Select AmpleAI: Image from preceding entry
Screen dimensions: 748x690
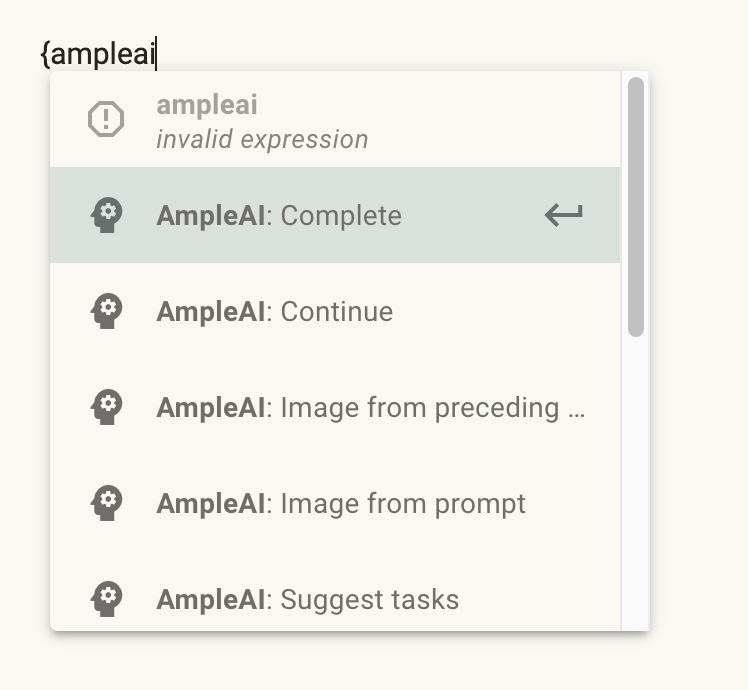pos(335,407)
